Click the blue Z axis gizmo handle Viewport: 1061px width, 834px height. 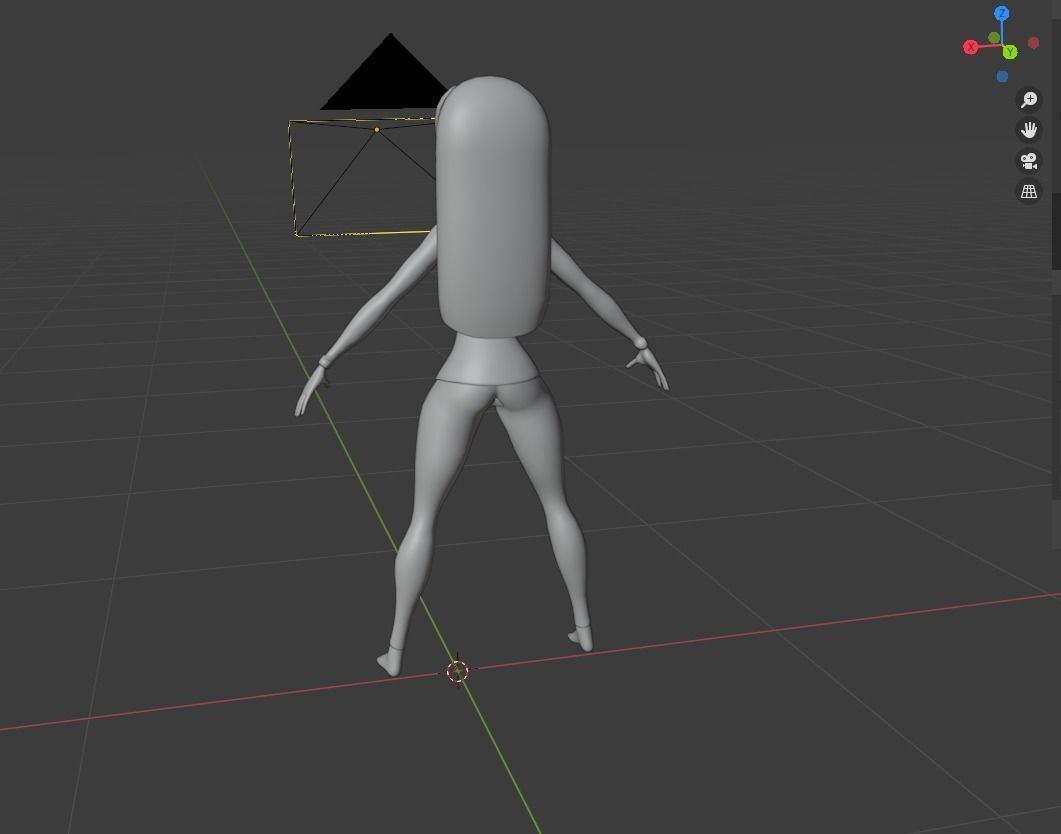pos(1001,14)
